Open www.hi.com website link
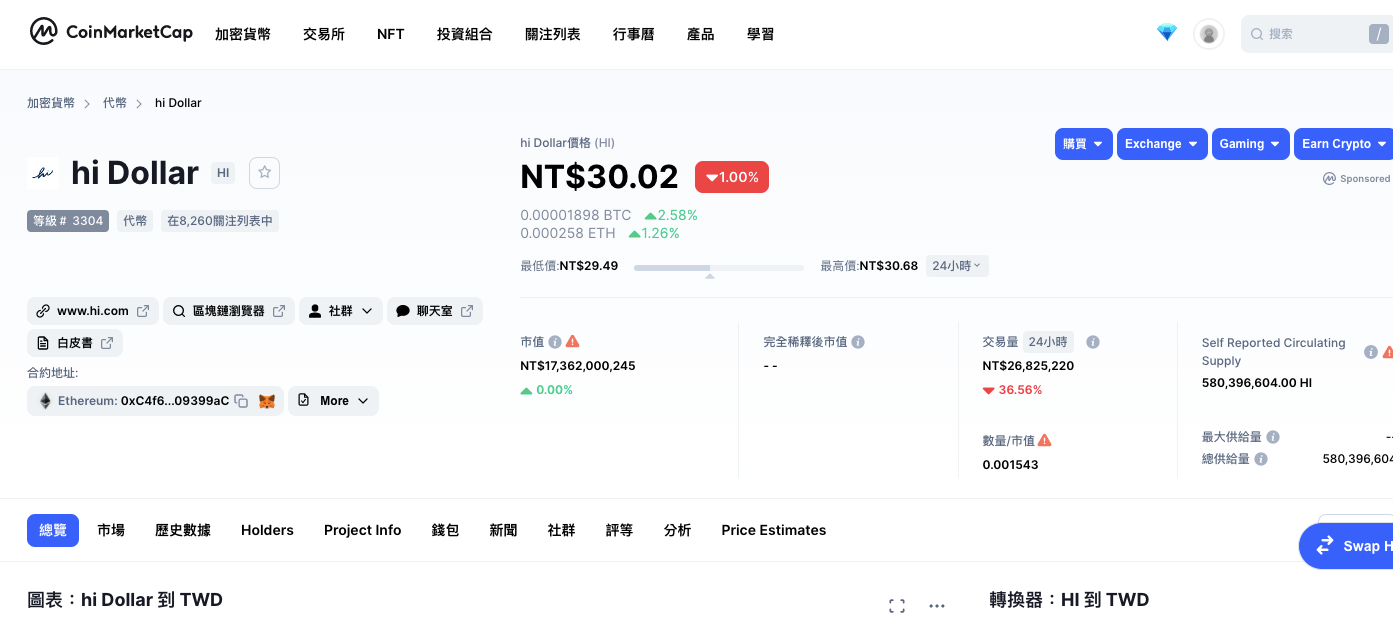Image resolution: width=1393 pixels, height=618 pixels. pos(93,311)
